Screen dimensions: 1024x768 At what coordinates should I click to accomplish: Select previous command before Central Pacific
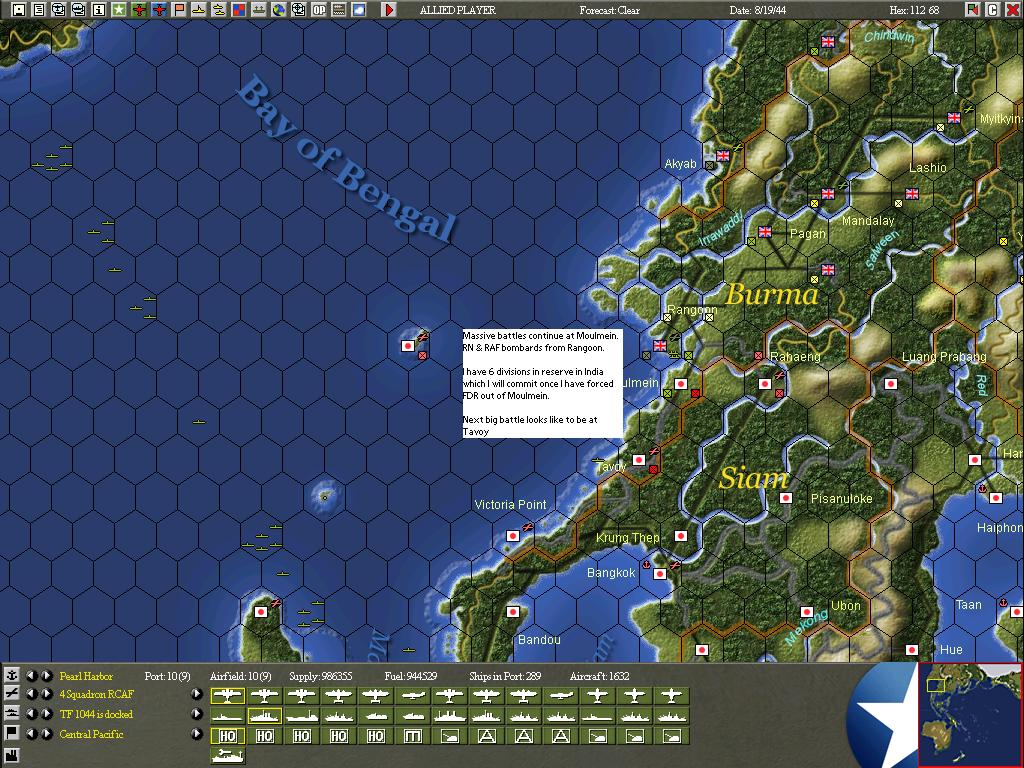pyautogui.click(x=31, y=734)
